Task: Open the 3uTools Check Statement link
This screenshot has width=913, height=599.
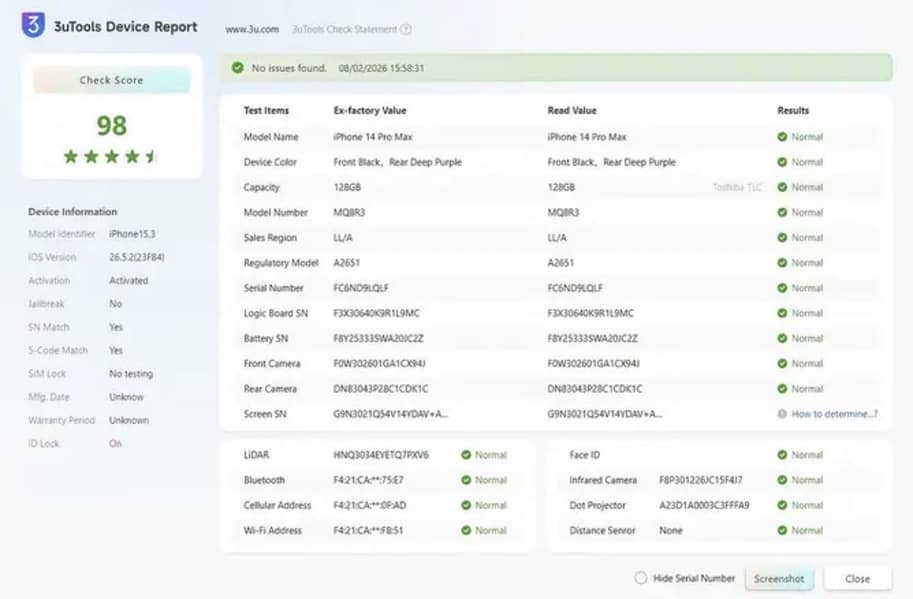Action: (x=344, y=29)
